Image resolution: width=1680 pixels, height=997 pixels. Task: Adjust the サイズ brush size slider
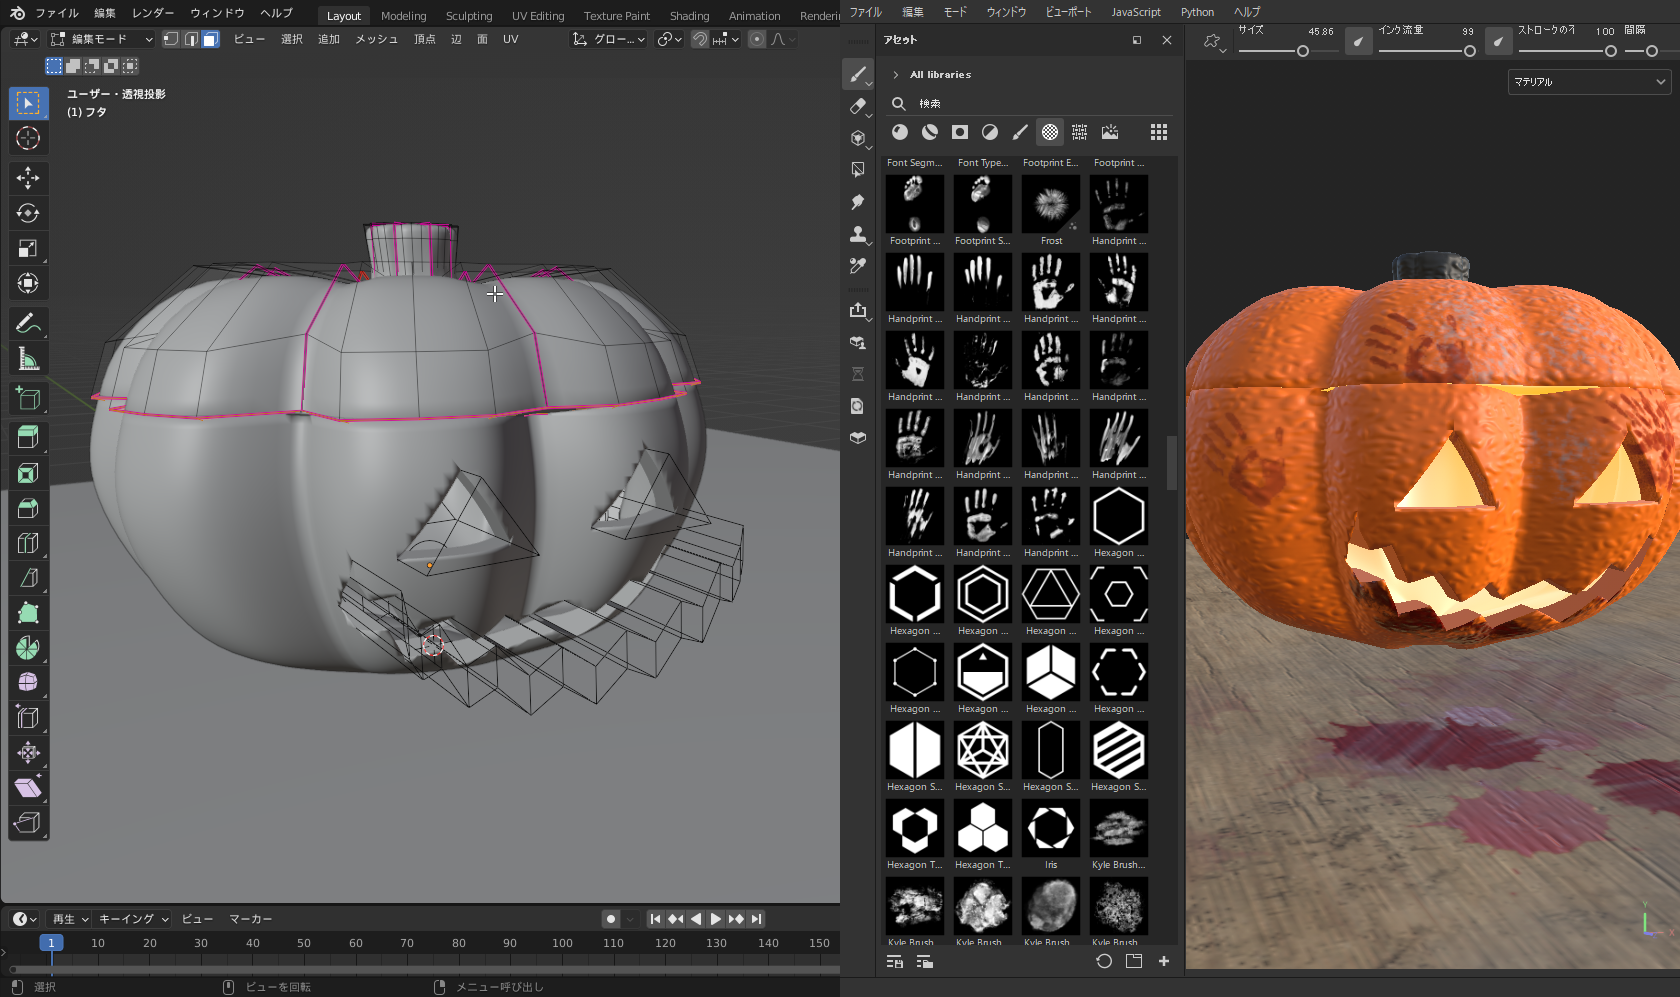[x=1302, y=51]
